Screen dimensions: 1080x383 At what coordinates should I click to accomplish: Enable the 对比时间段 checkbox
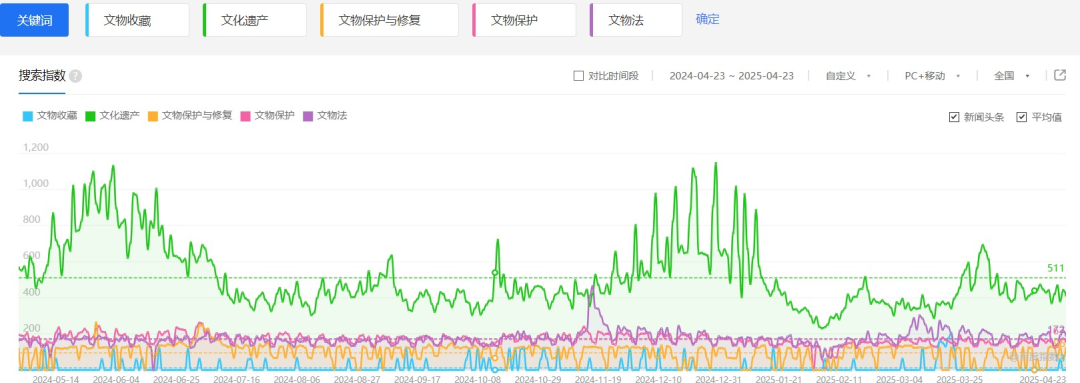579,76
